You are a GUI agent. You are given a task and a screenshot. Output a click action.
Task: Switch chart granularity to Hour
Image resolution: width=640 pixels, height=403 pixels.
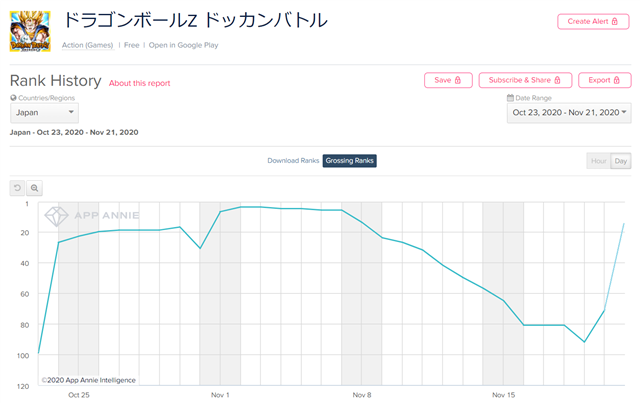tap(598, 161)
